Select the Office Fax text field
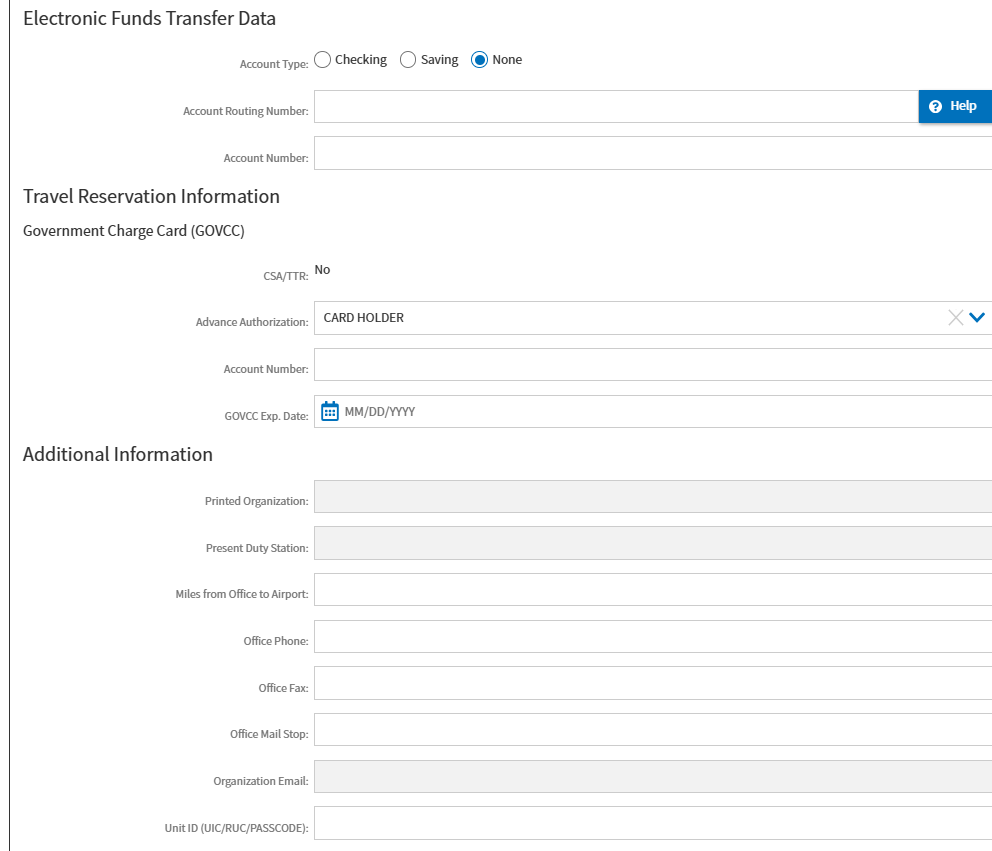Image resolution: width=992 pixels, height=851 pixels. point(652,683)
